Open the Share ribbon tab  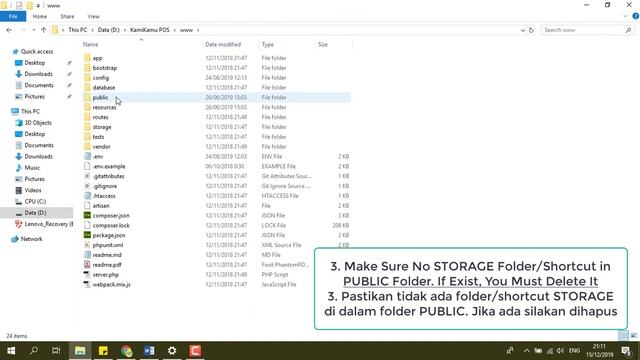(x=67, y=16)
